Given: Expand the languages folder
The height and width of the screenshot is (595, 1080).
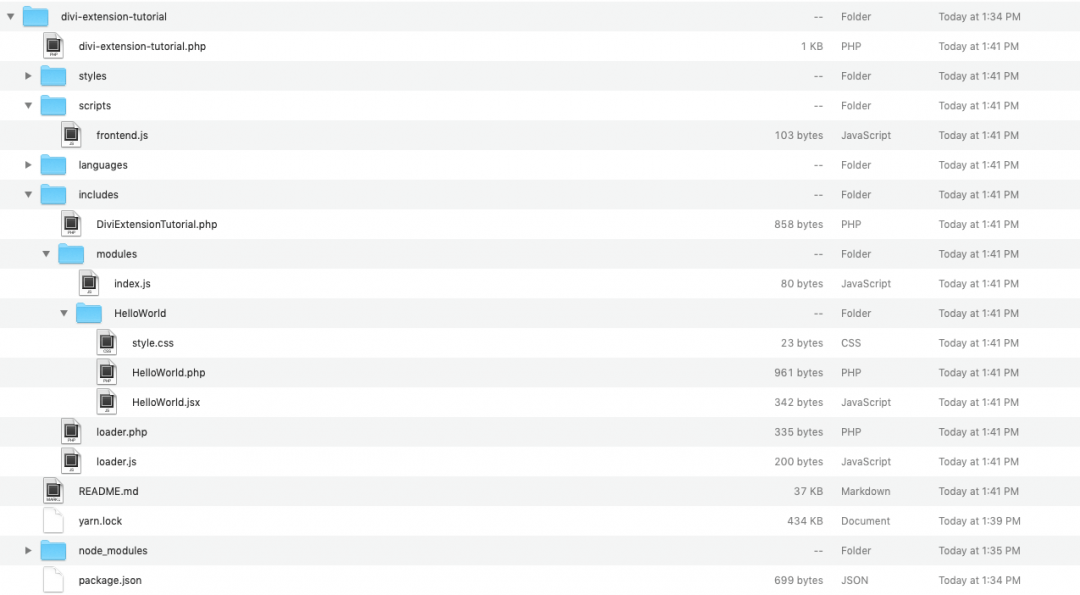Looking at the screenshot, I should tap(28, 165).
